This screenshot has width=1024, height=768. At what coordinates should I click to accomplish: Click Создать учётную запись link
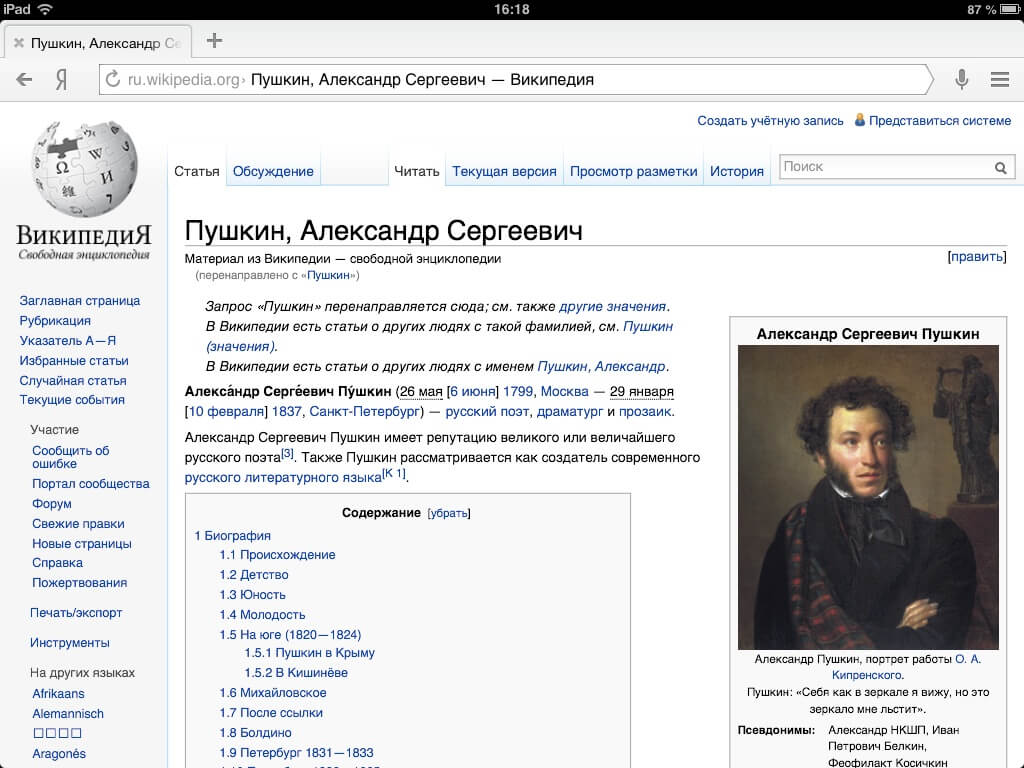pos(770,121)
